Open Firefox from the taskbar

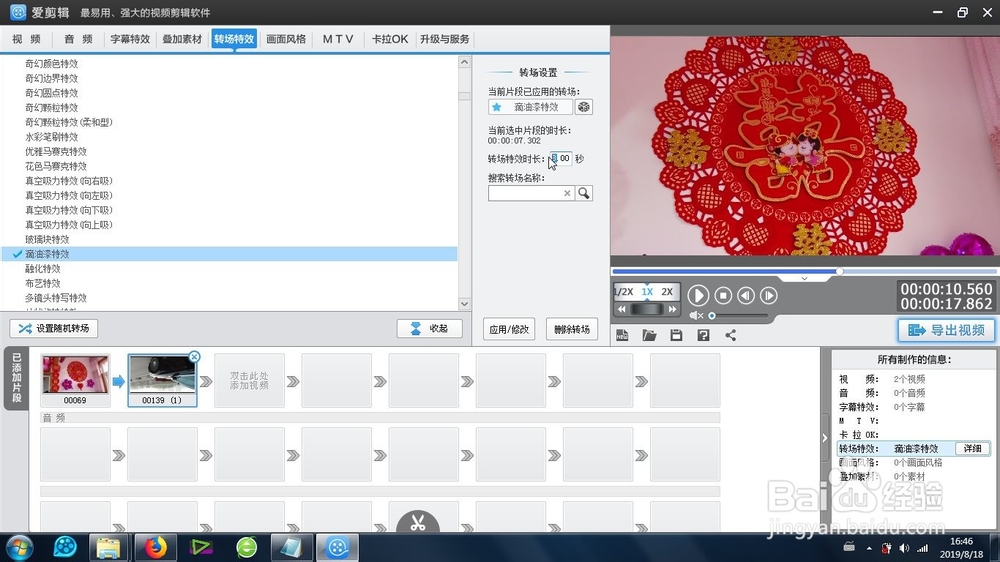point(155,547)
